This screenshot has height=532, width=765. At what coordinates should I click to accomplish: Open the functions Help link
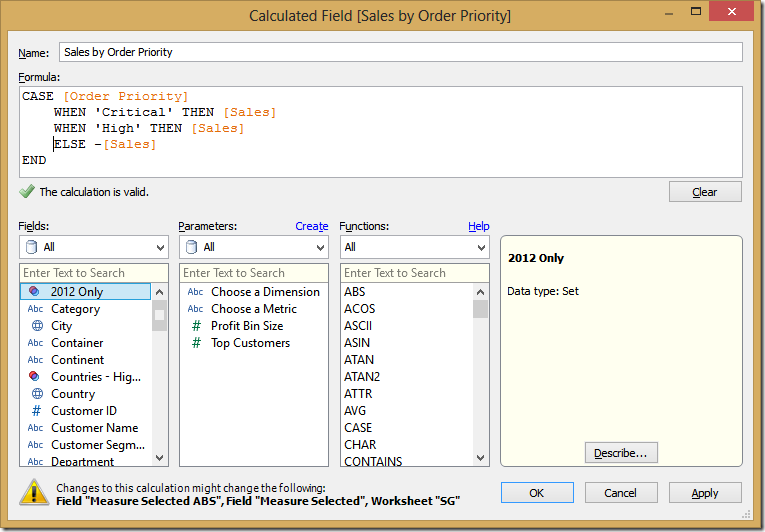pyautogui.click(x=479, y=226)
